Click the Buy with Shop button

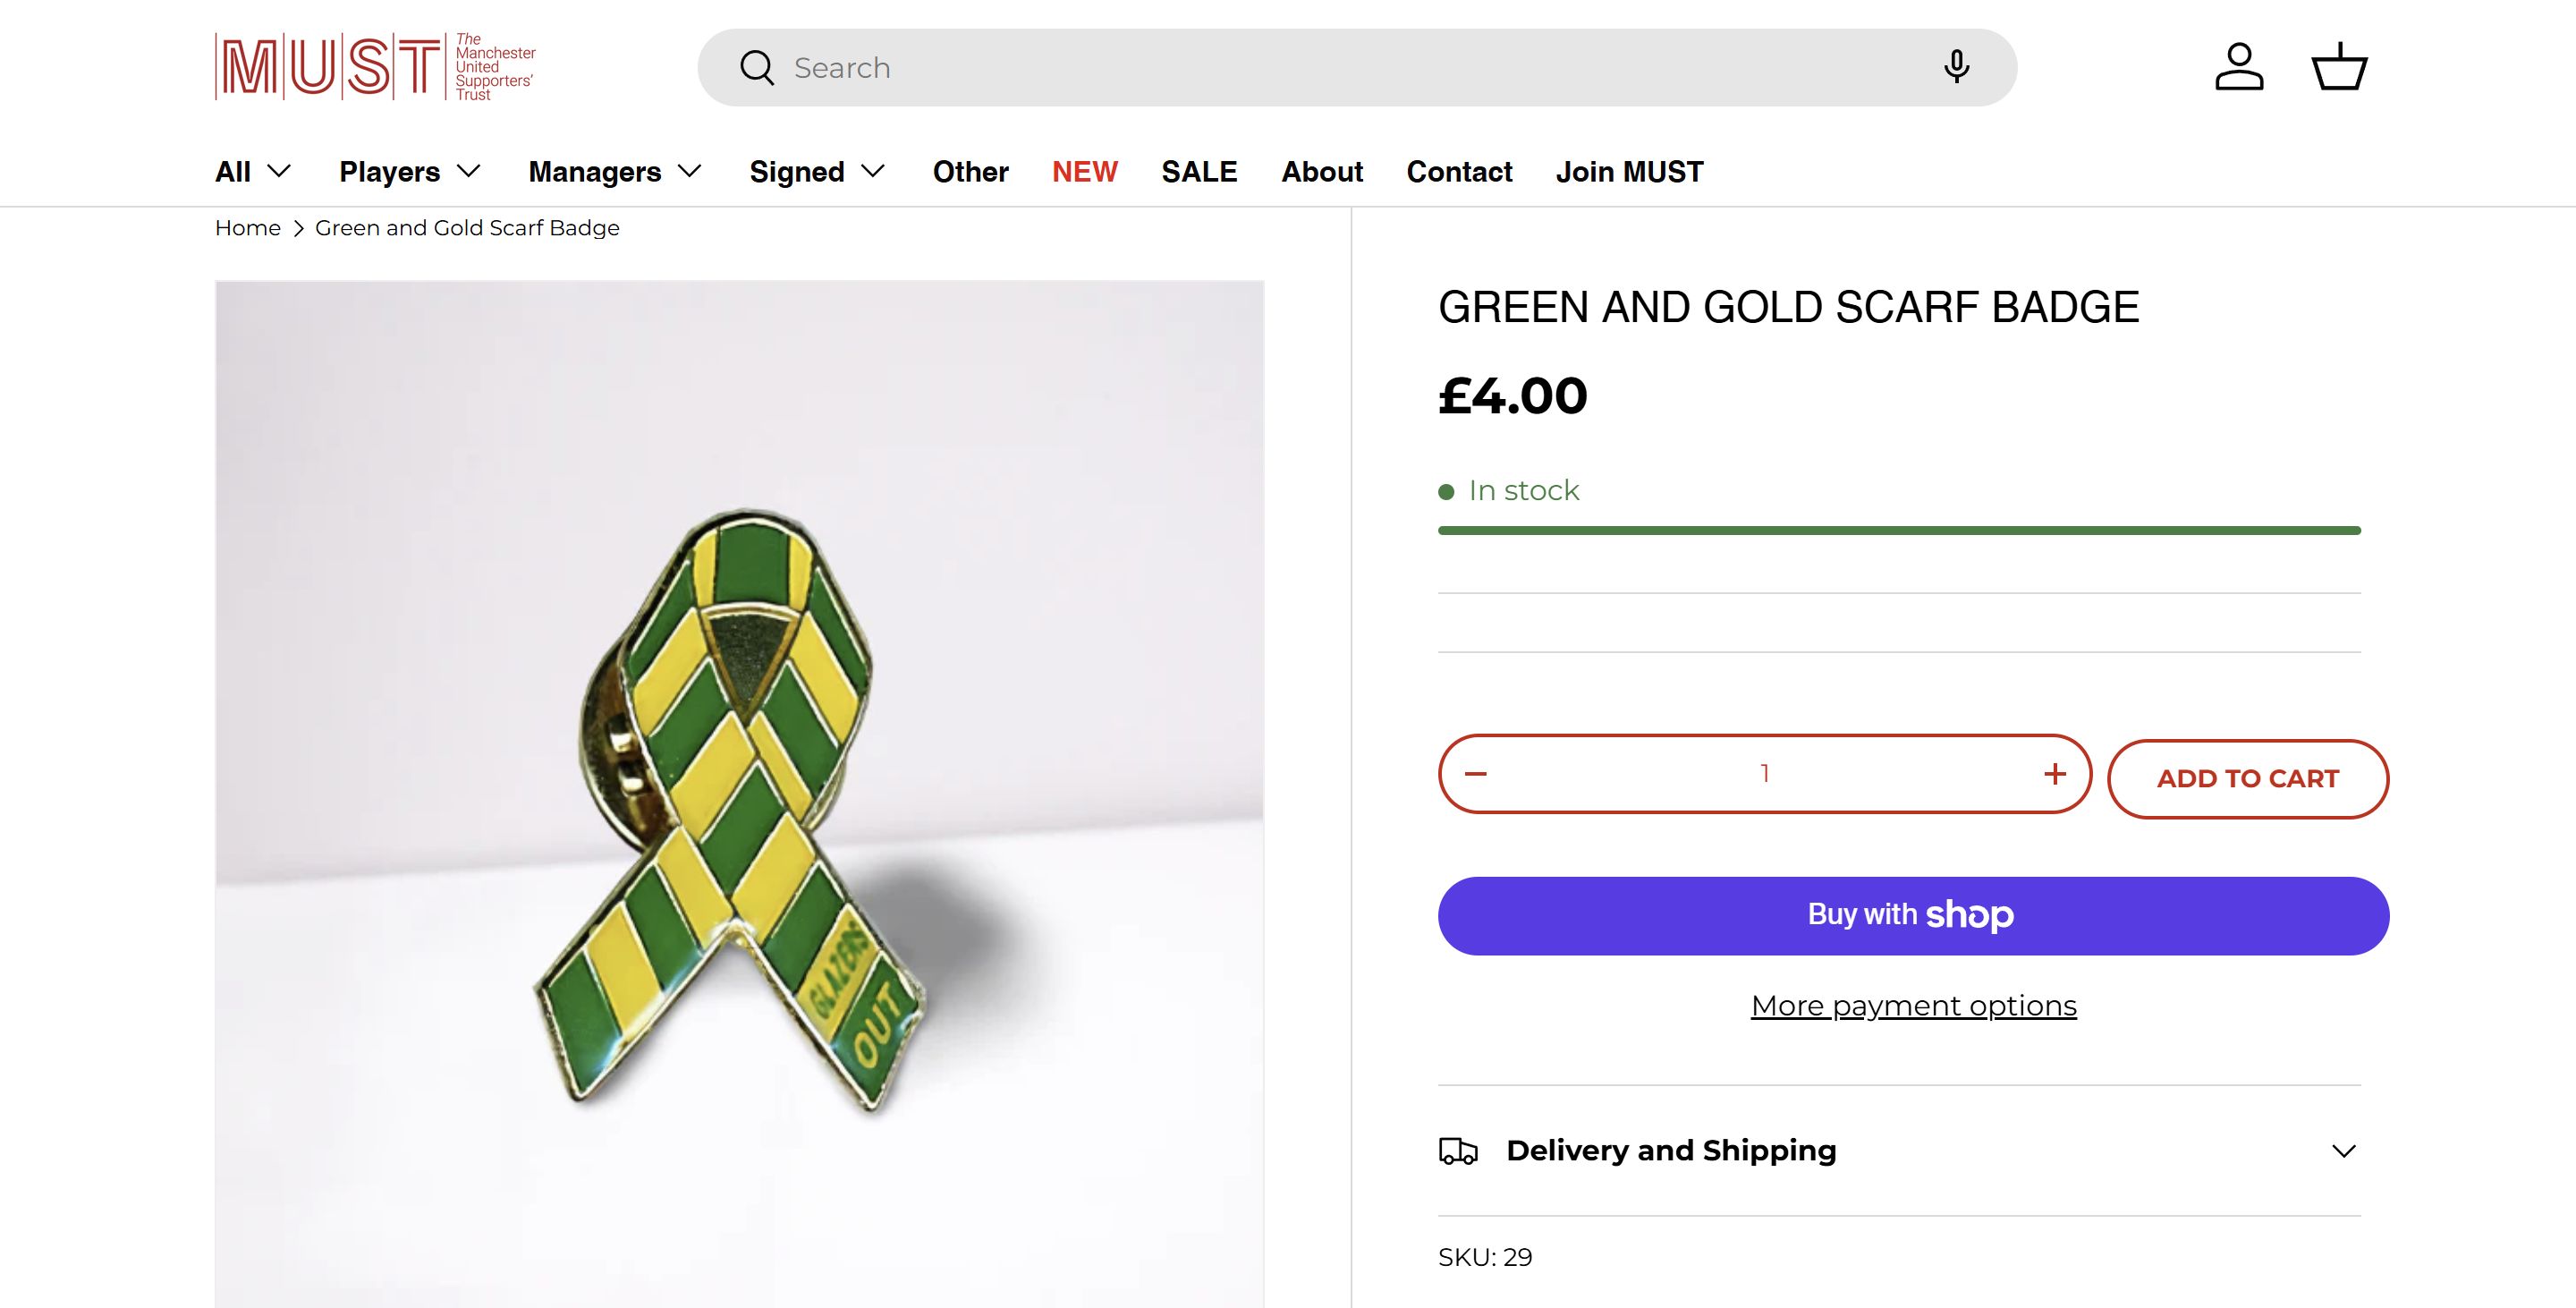(x=1913, y=916)
